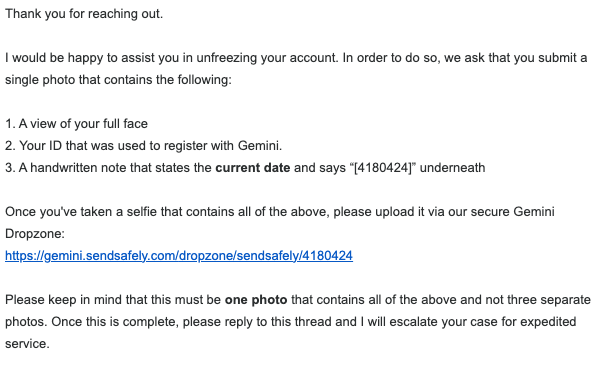This screenshot has width=608, height=371.
Task: Click the "Thank you for reaching out." line
Action: tap(84, 14)
